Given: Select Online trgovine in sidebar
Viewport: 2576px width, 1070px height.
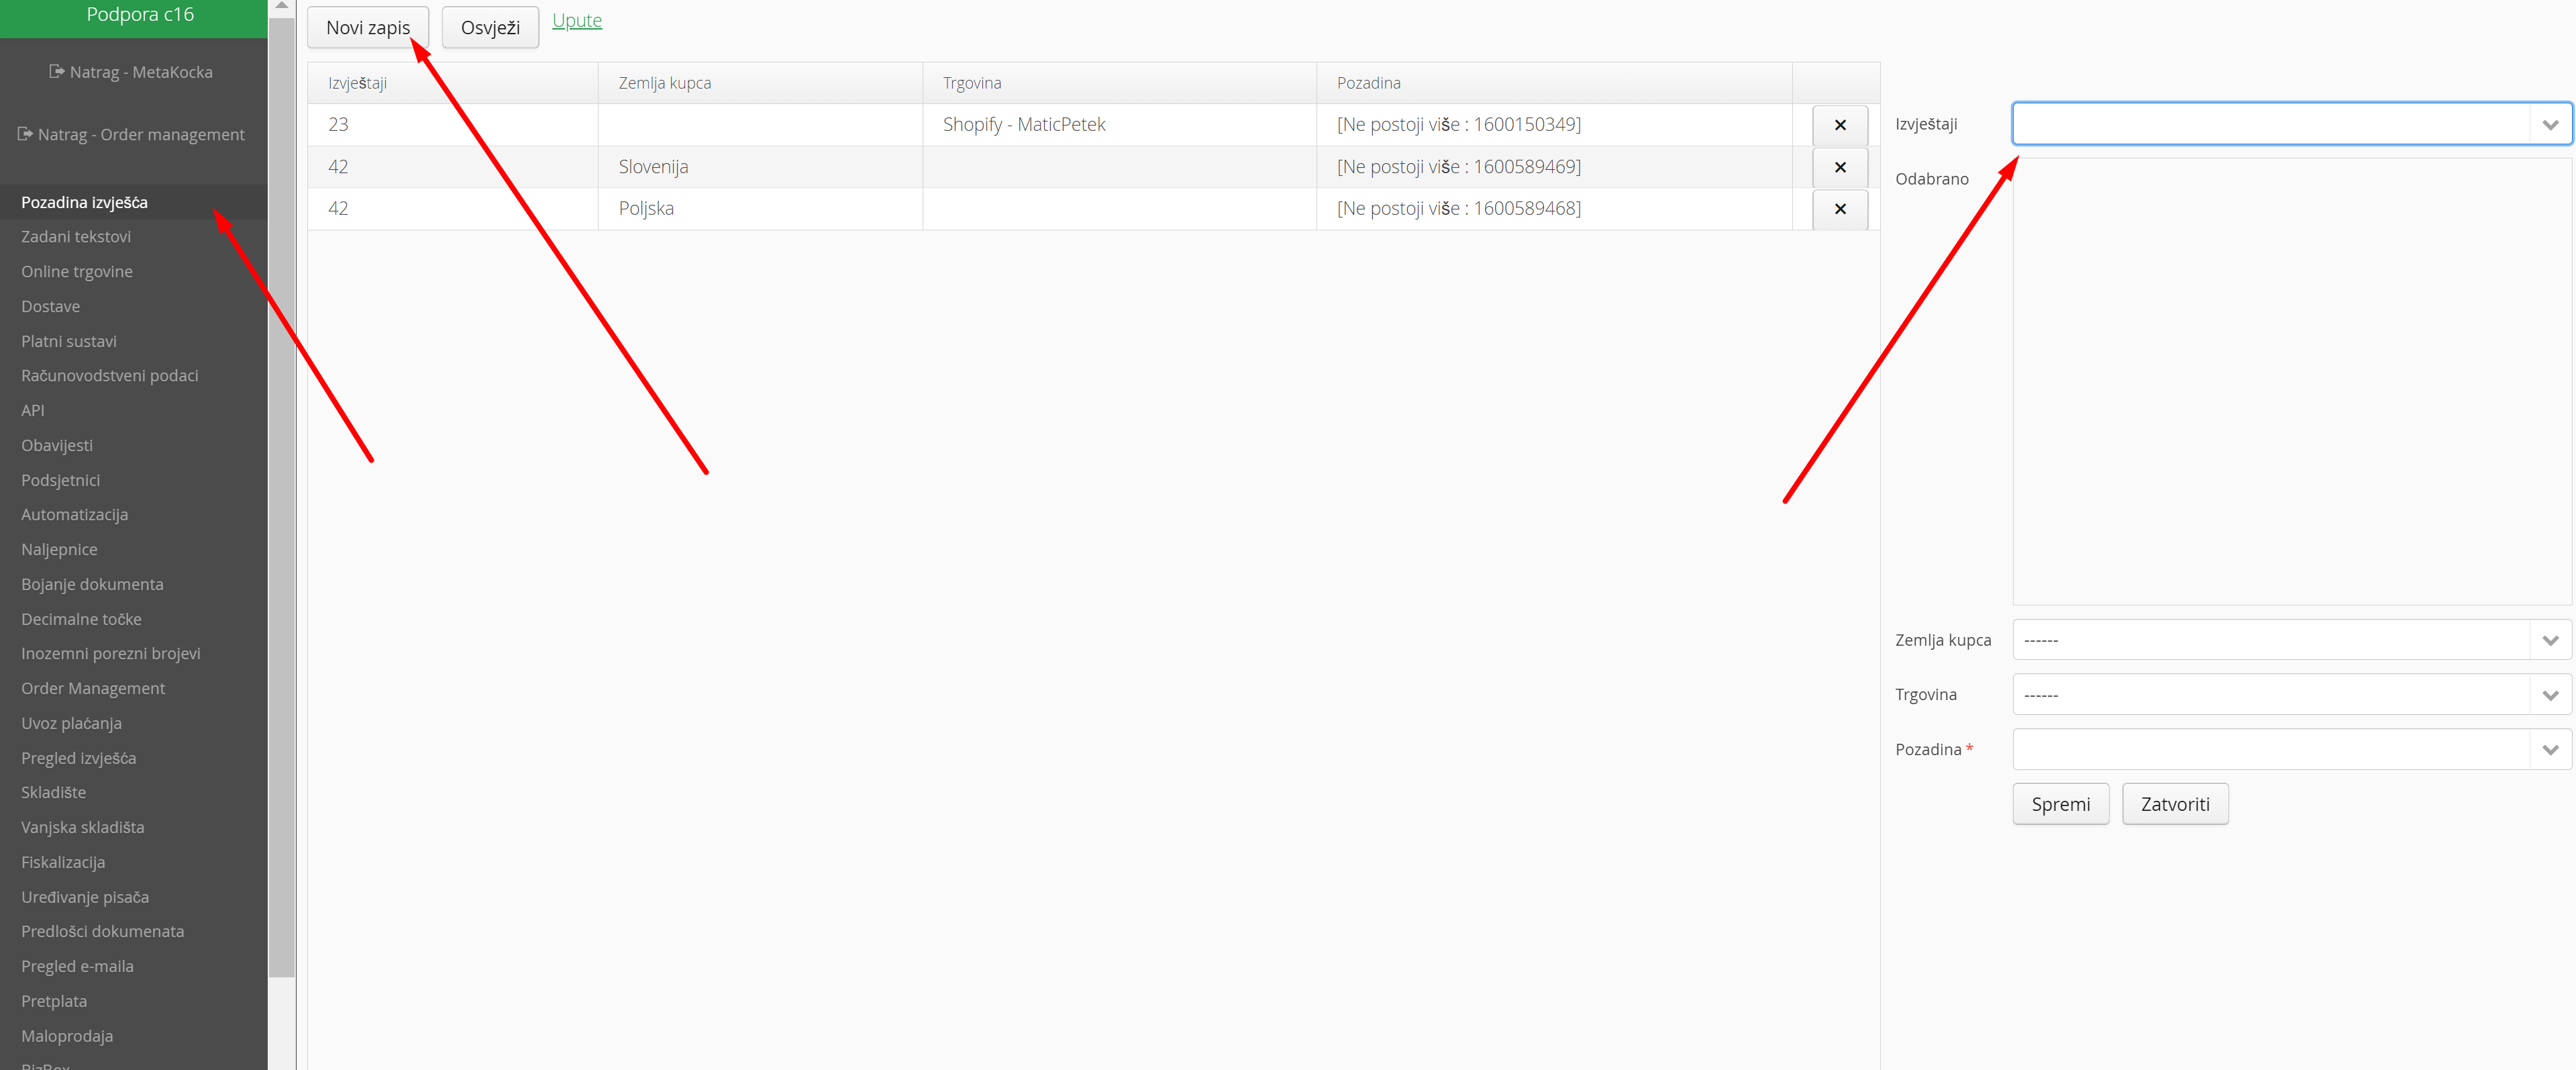Looking at the screenshot, I should (77, 272).
